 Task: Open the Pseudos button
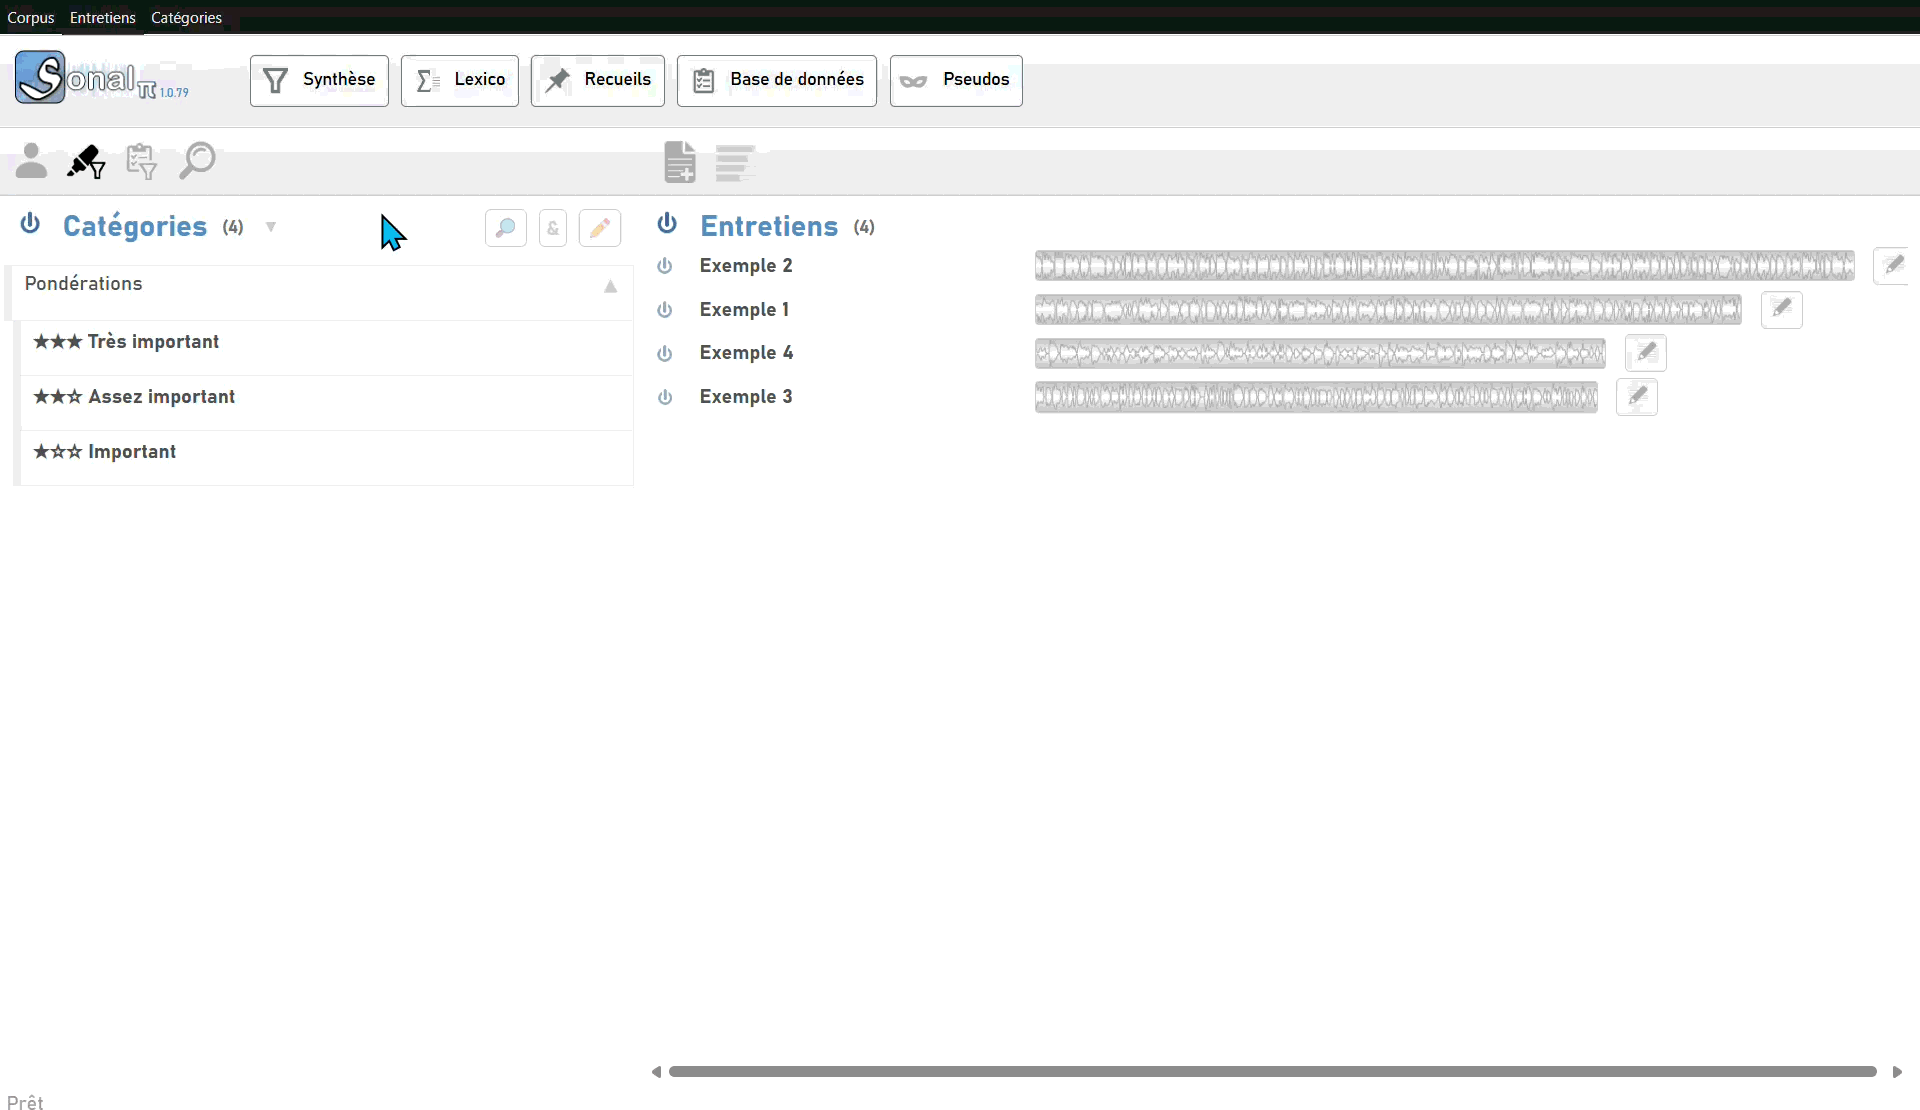click(x=956, y=80)
